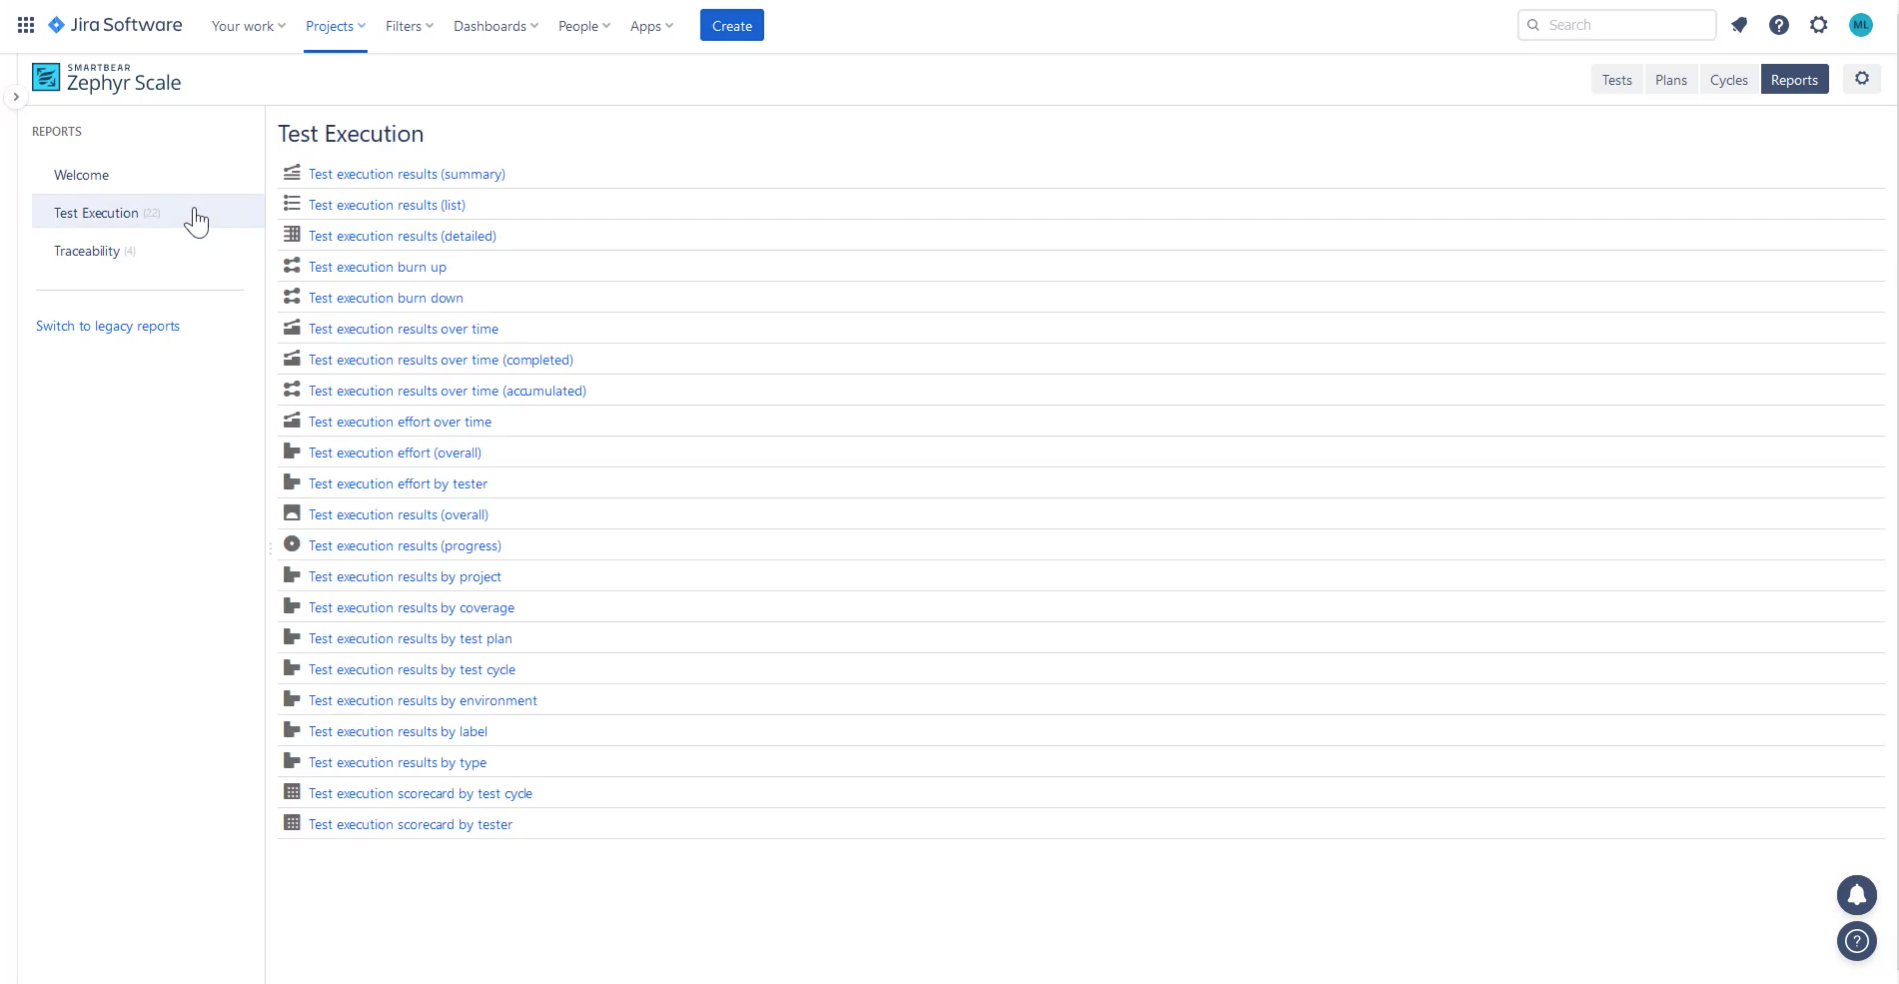Expand the collapsed Jira sidebar arrow
The width and height of the screenshot is (1899, 984).
16,97
